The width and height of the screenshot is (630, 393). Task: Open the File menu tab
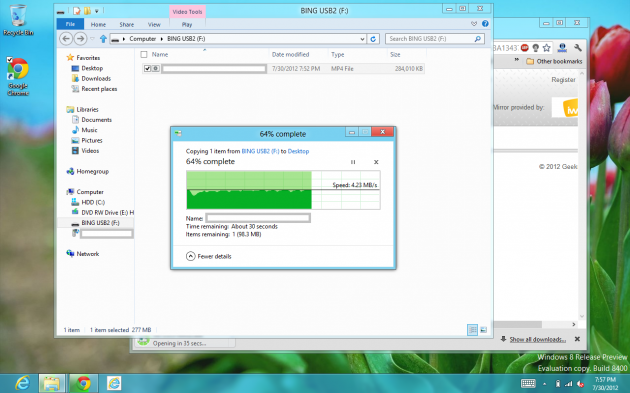point(70,24)
